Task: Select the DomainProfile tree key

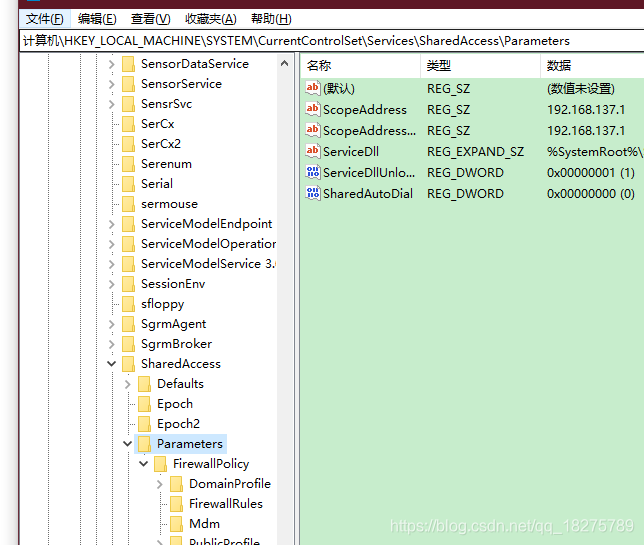Action: (x=230, y=484)
